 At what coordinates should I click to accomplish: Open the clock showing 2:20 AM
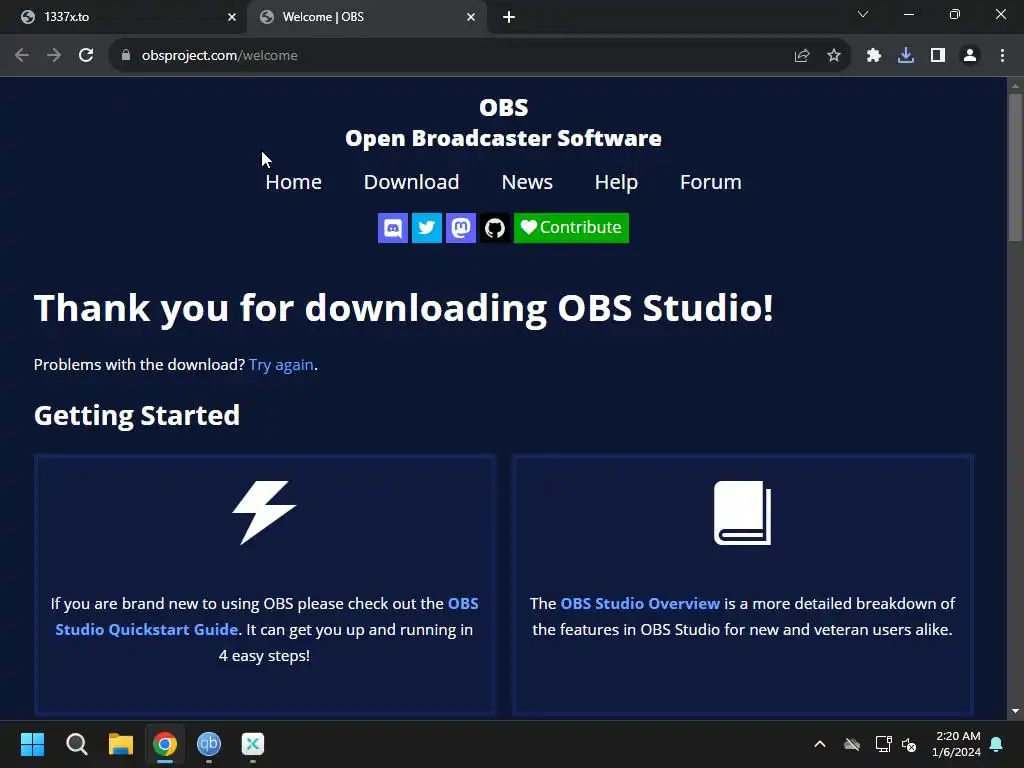pyautogui.click(x=957, y=744)
